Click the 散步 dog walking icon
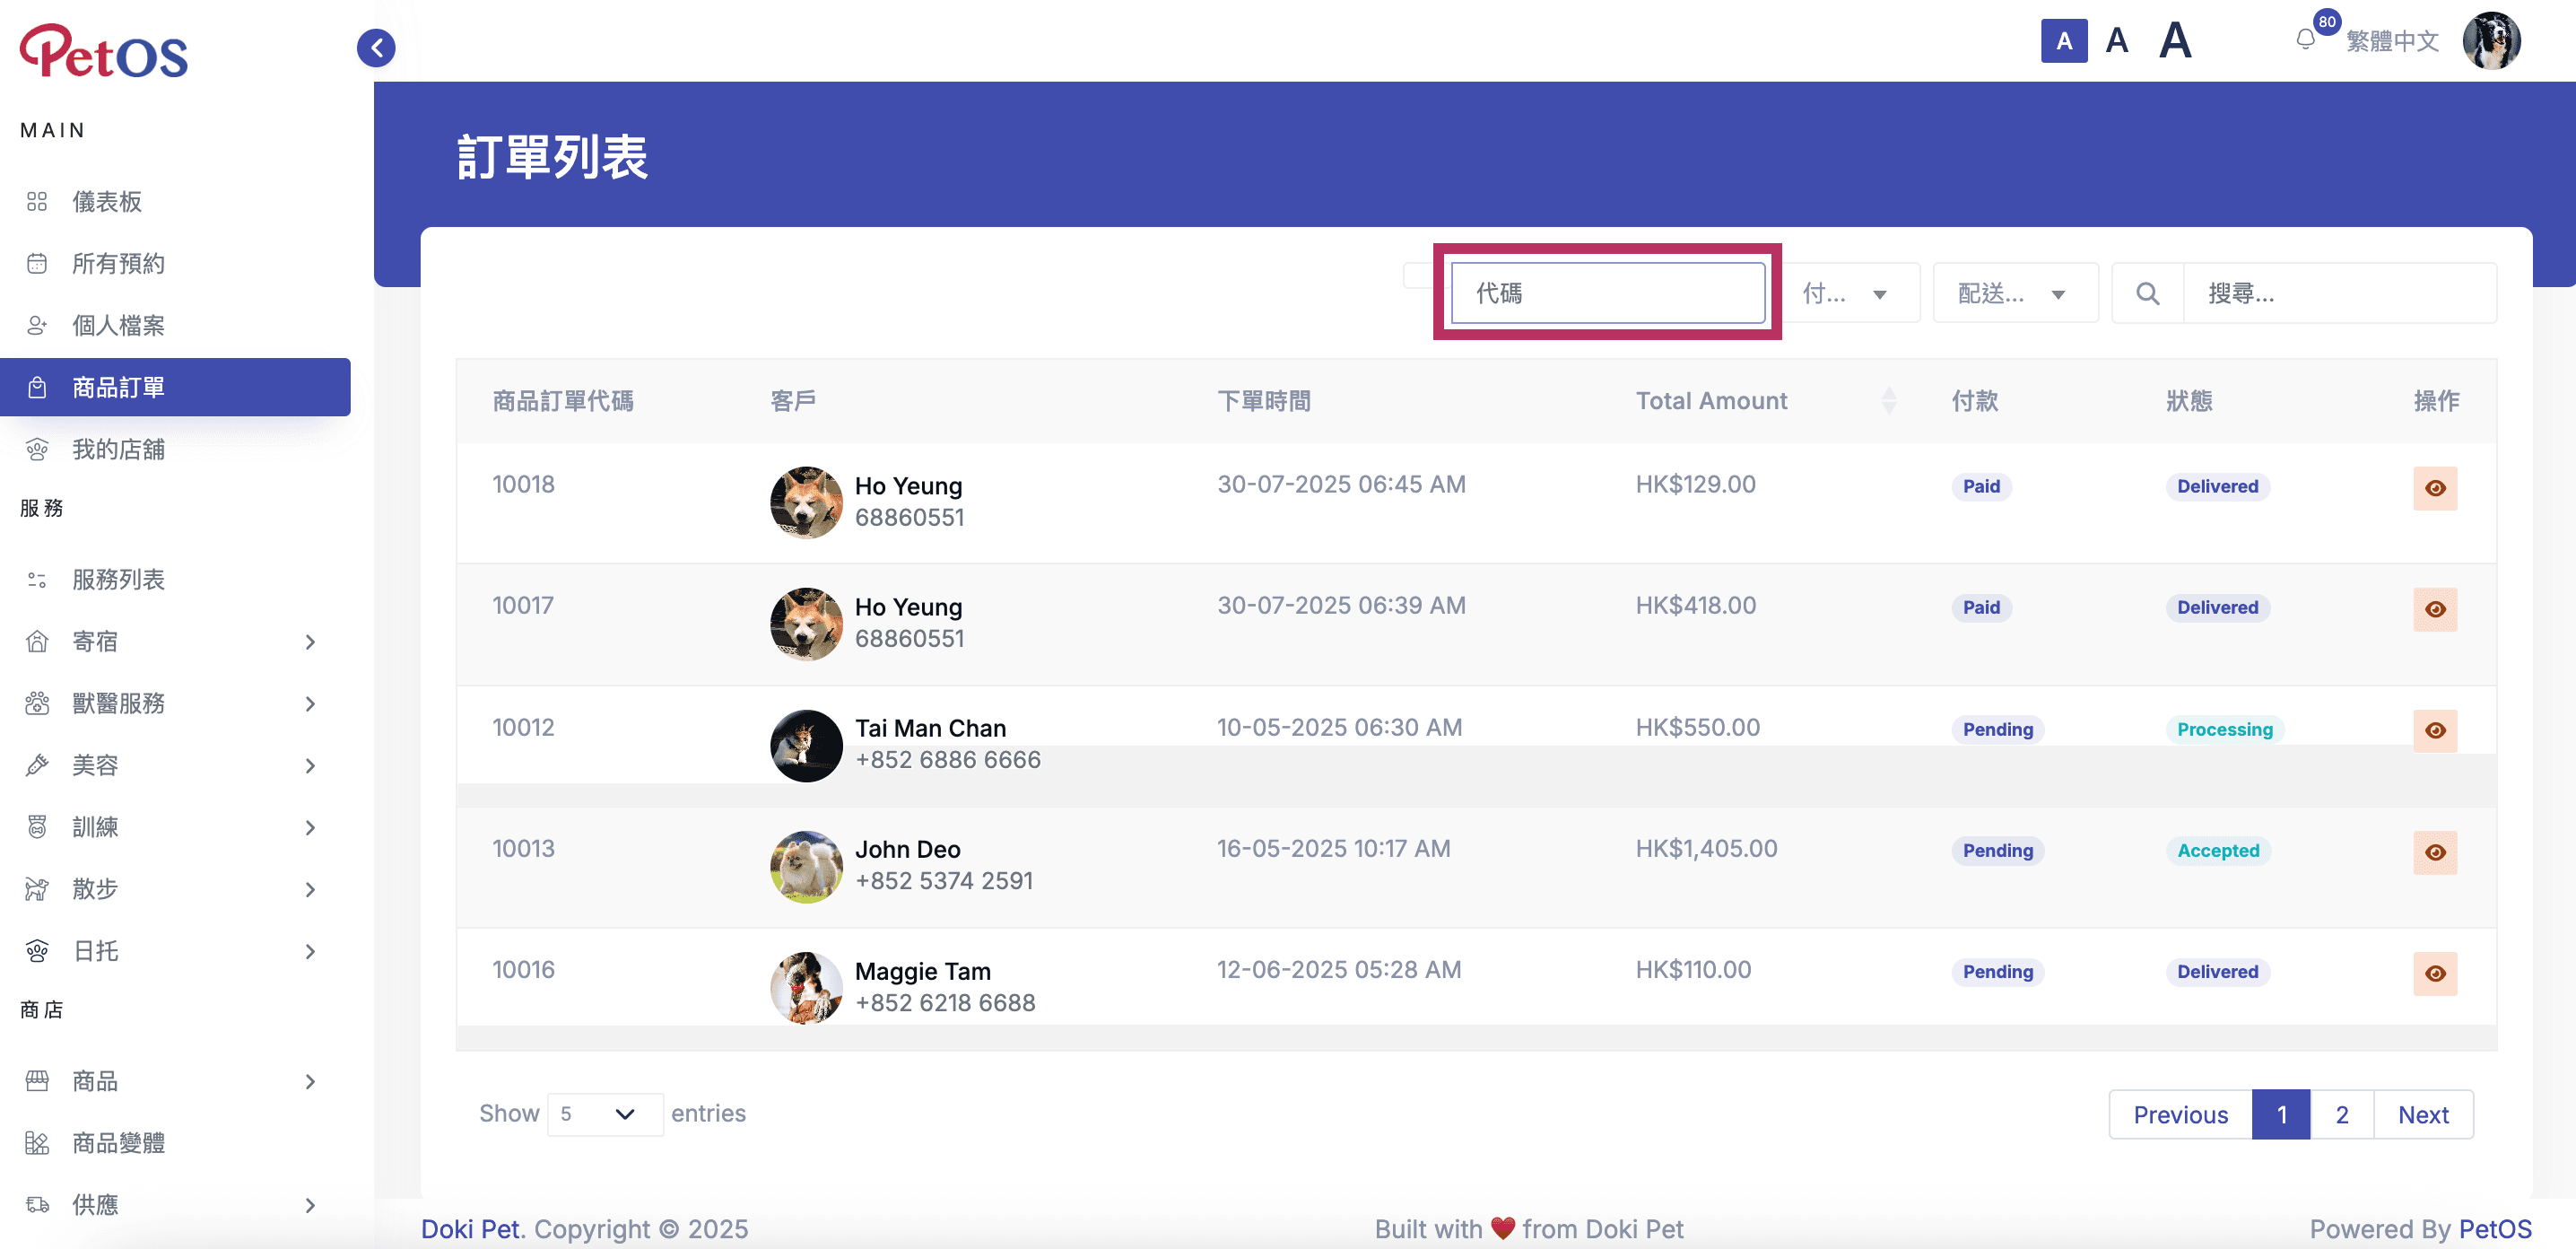The height and width of the screenshot is (1249, 2576). point(37,889)
